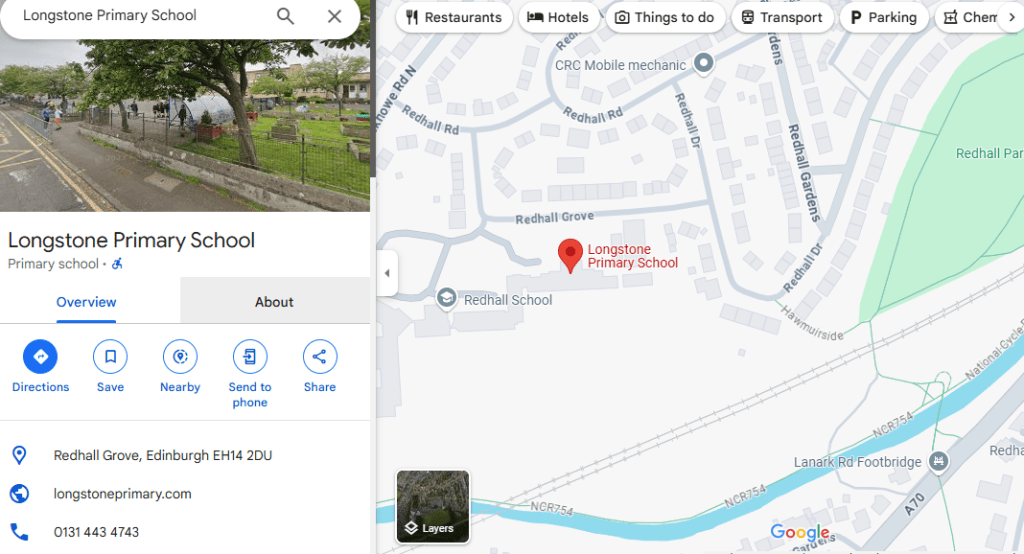
Task: Show Hotels on the map
Action: (x=558, y=18)
